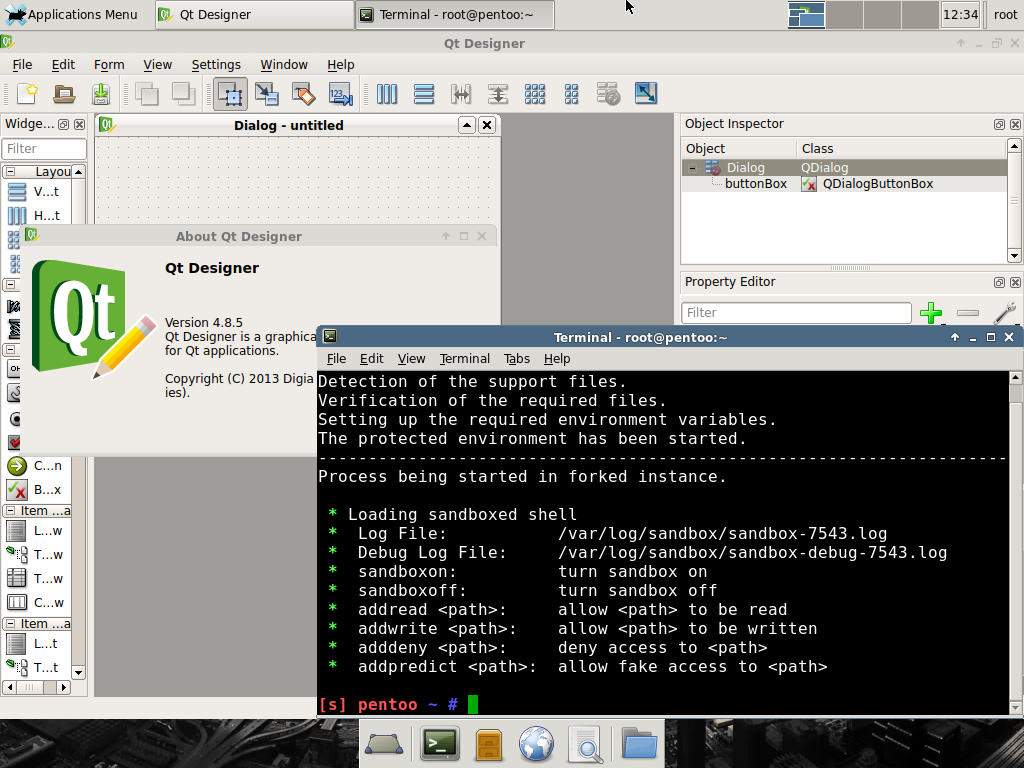Float the Object Inspector dock
The height and width of the screenshot is (768, 1024).
pos(999,124)
